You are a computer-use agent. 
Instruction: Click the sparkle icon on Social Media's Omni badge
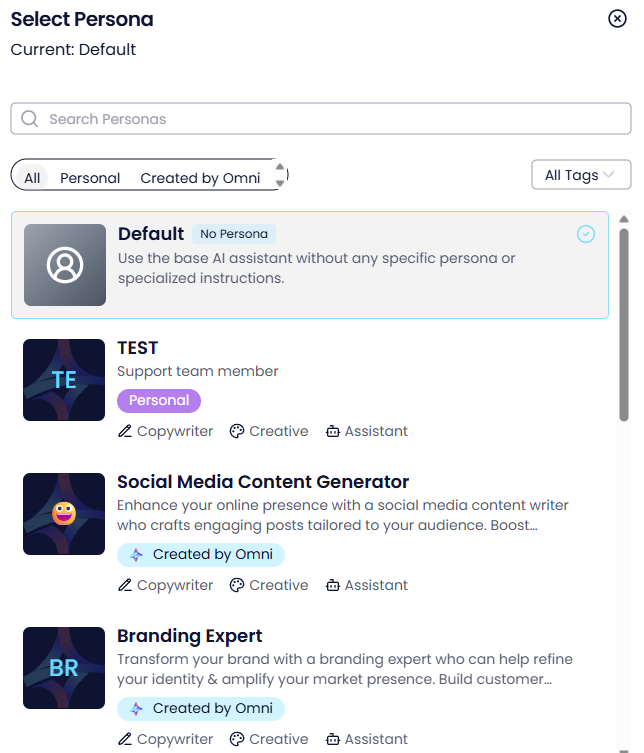pyautogui.click(x=137, y=554)
